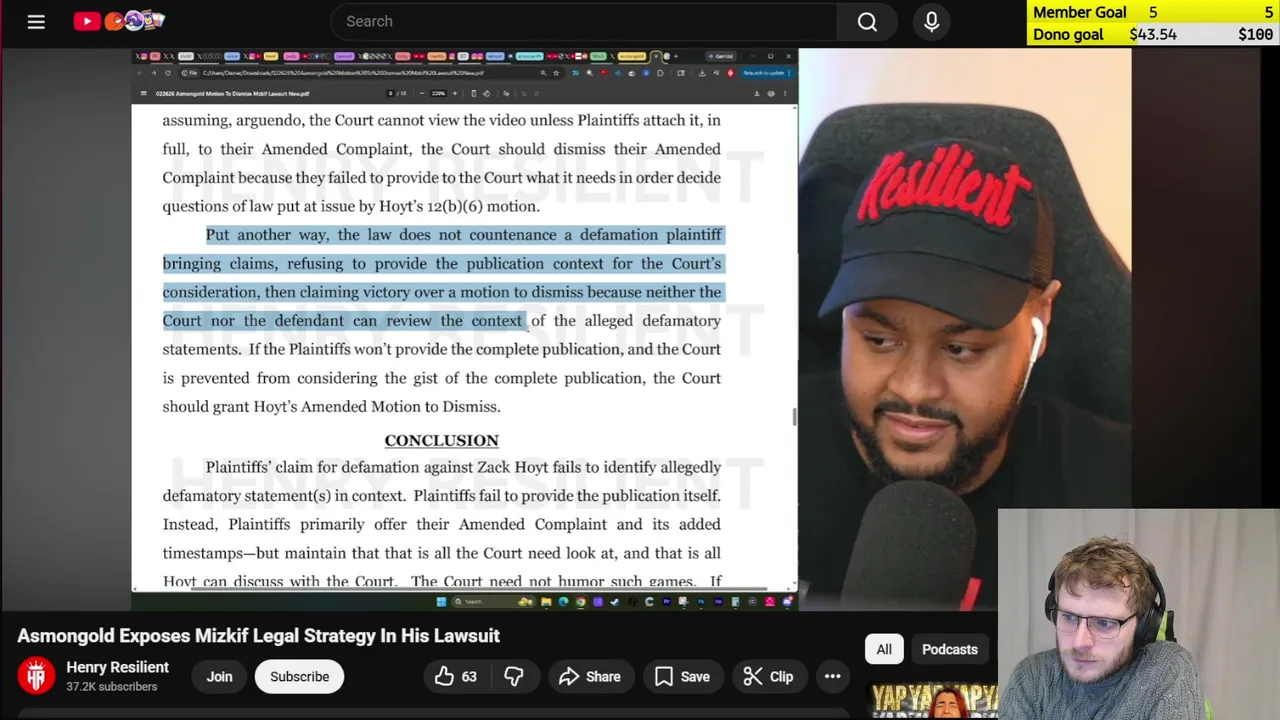Viewport: 1280px width, 720px height.
Task: Go to the YouTube home logo
Action: tap(118, 20)
